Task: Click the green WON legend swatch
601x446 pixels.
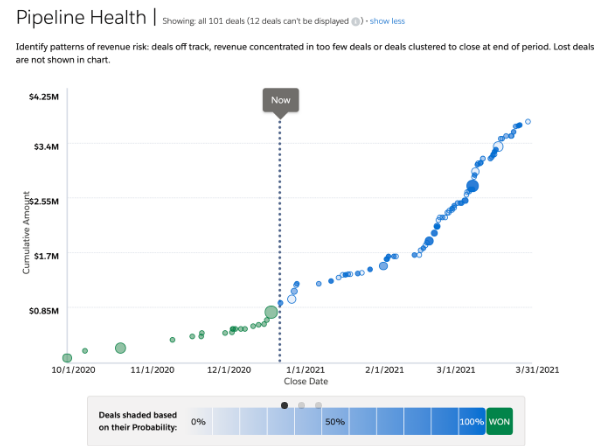Action: click(x=499, y=421)
